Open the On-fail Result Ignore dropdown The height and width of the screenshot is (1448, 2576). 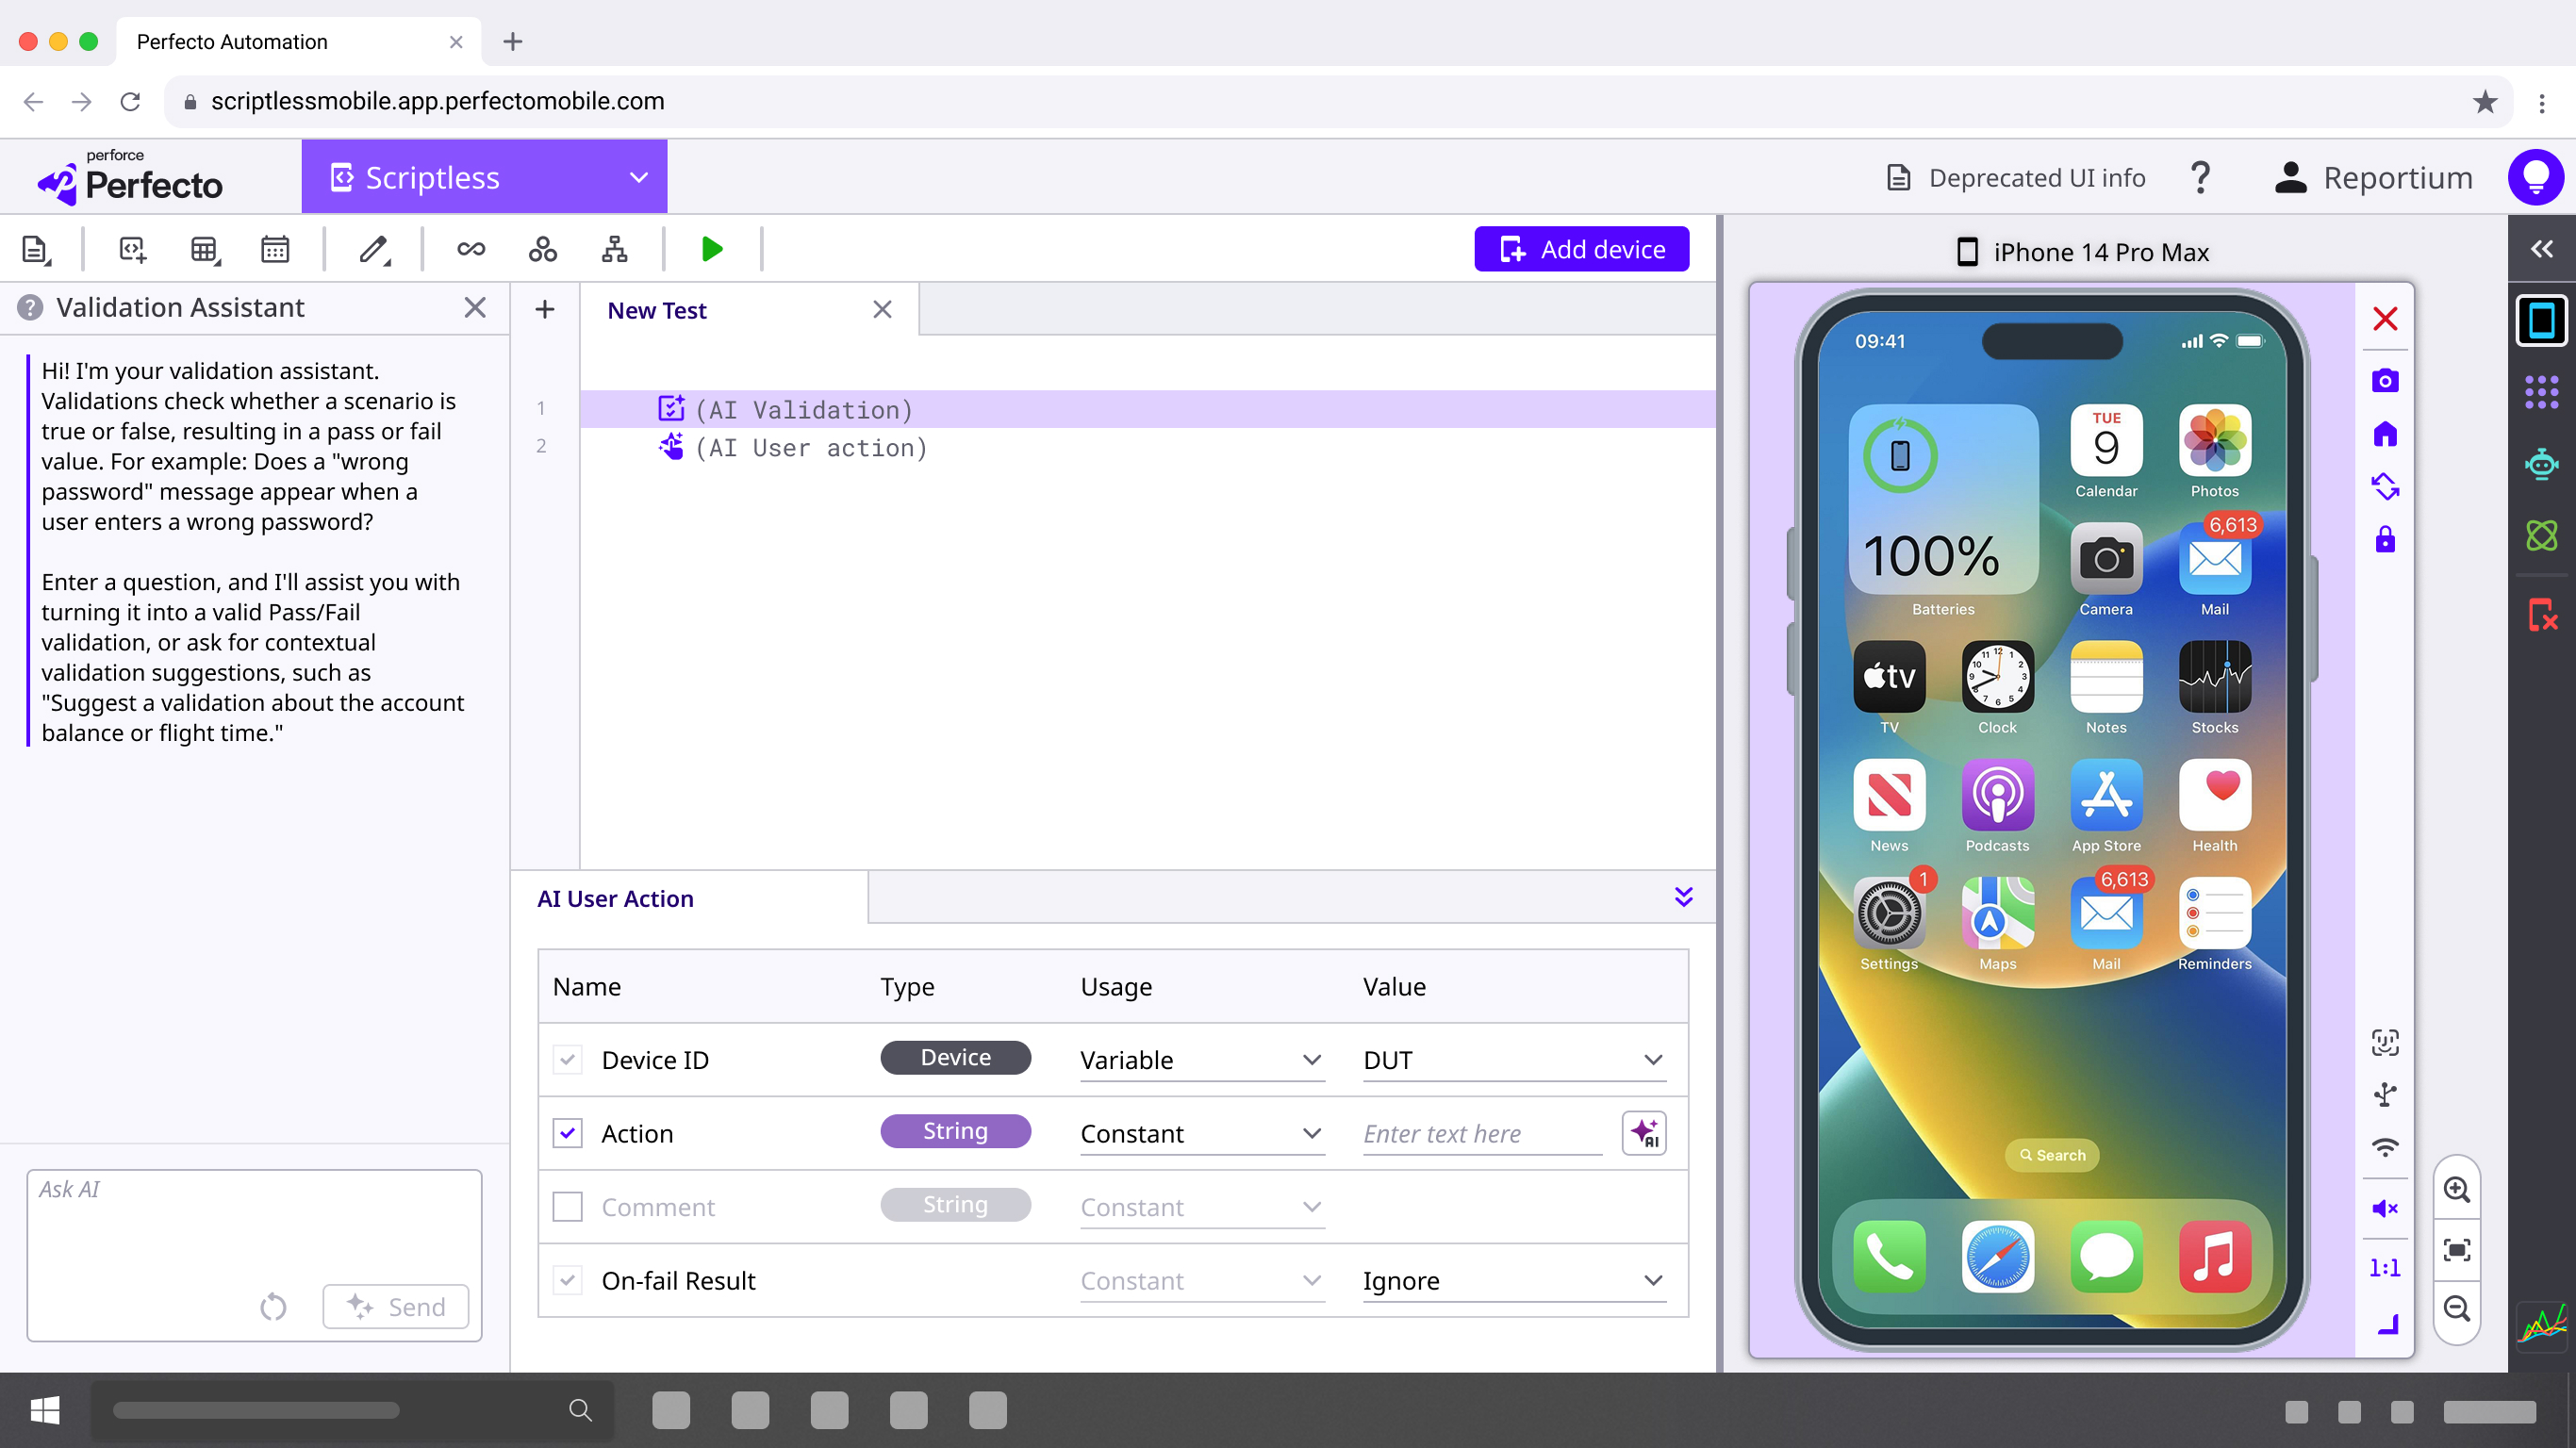point(1514,1281)
